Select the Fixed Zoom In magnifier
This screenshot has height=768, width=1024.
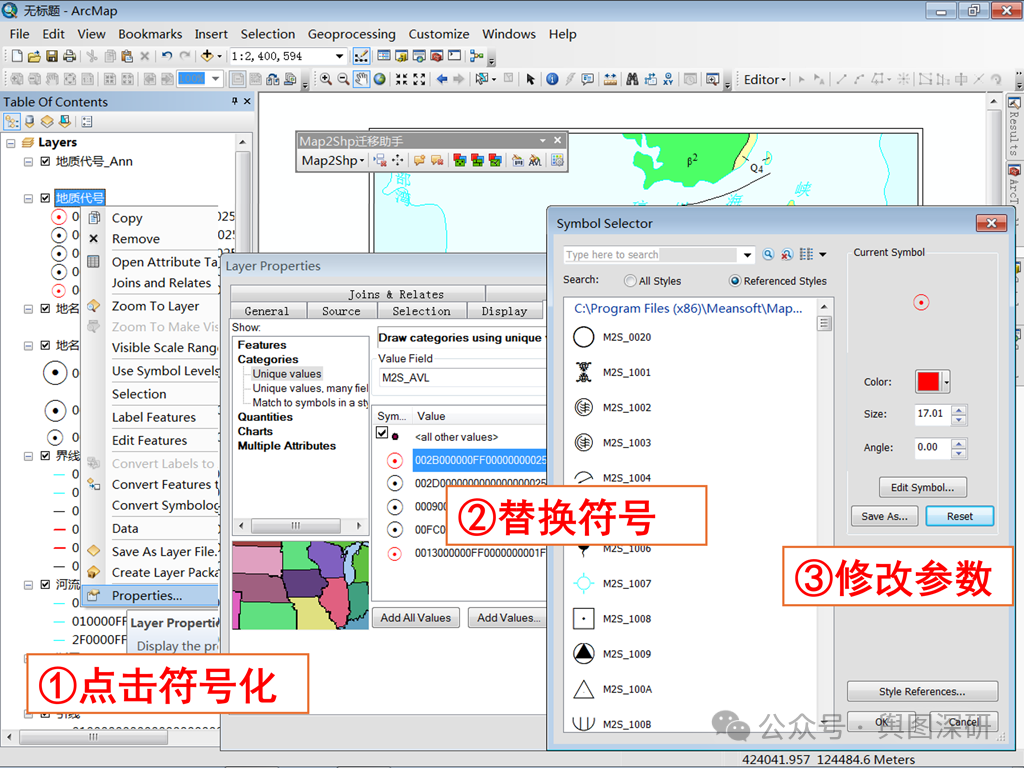click(x=402, y=80)
